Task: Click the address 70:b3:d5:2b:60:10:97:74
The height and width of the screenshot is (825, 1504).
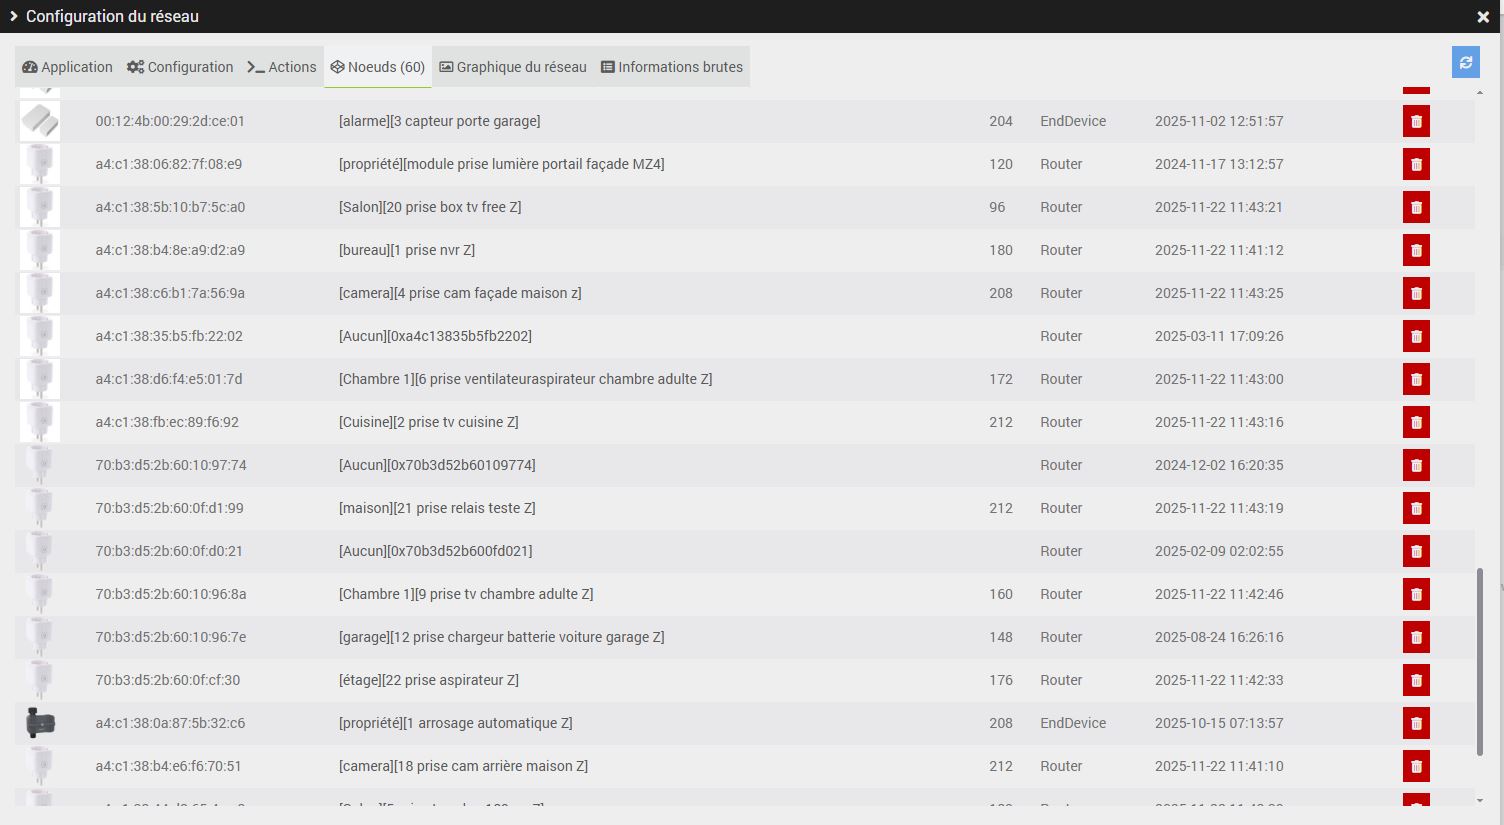Action: tap(171, 465)
